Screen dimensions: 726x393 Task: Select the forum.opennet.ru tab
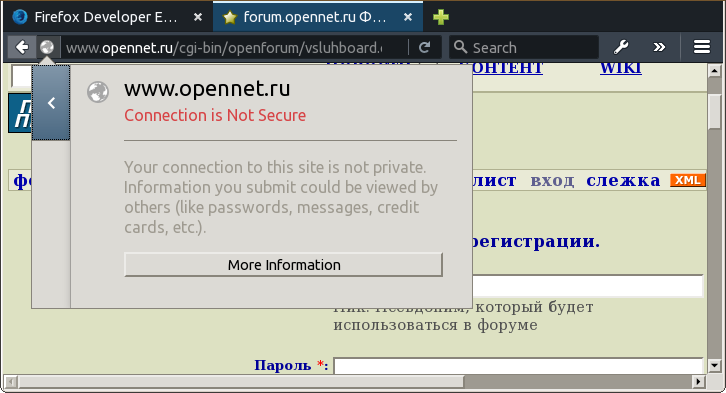pyautogui.click(x=318, y=17)
